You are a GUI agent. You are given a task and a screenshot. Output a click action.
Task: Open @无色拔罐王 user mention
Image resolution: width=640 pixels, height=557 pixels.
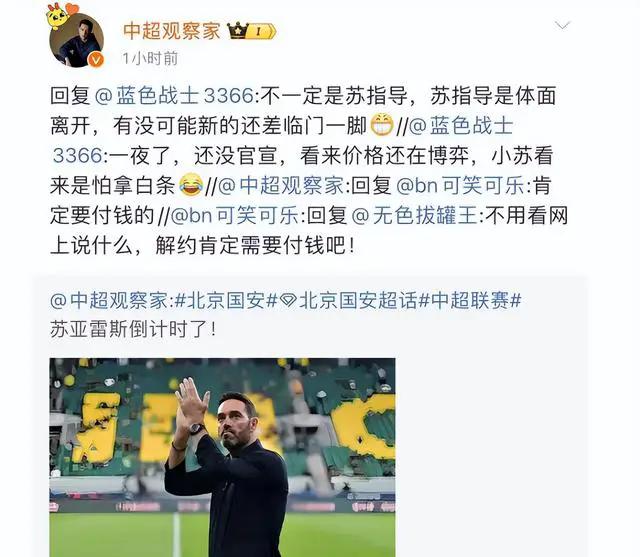pyautogui.click(x=414, y=215)
